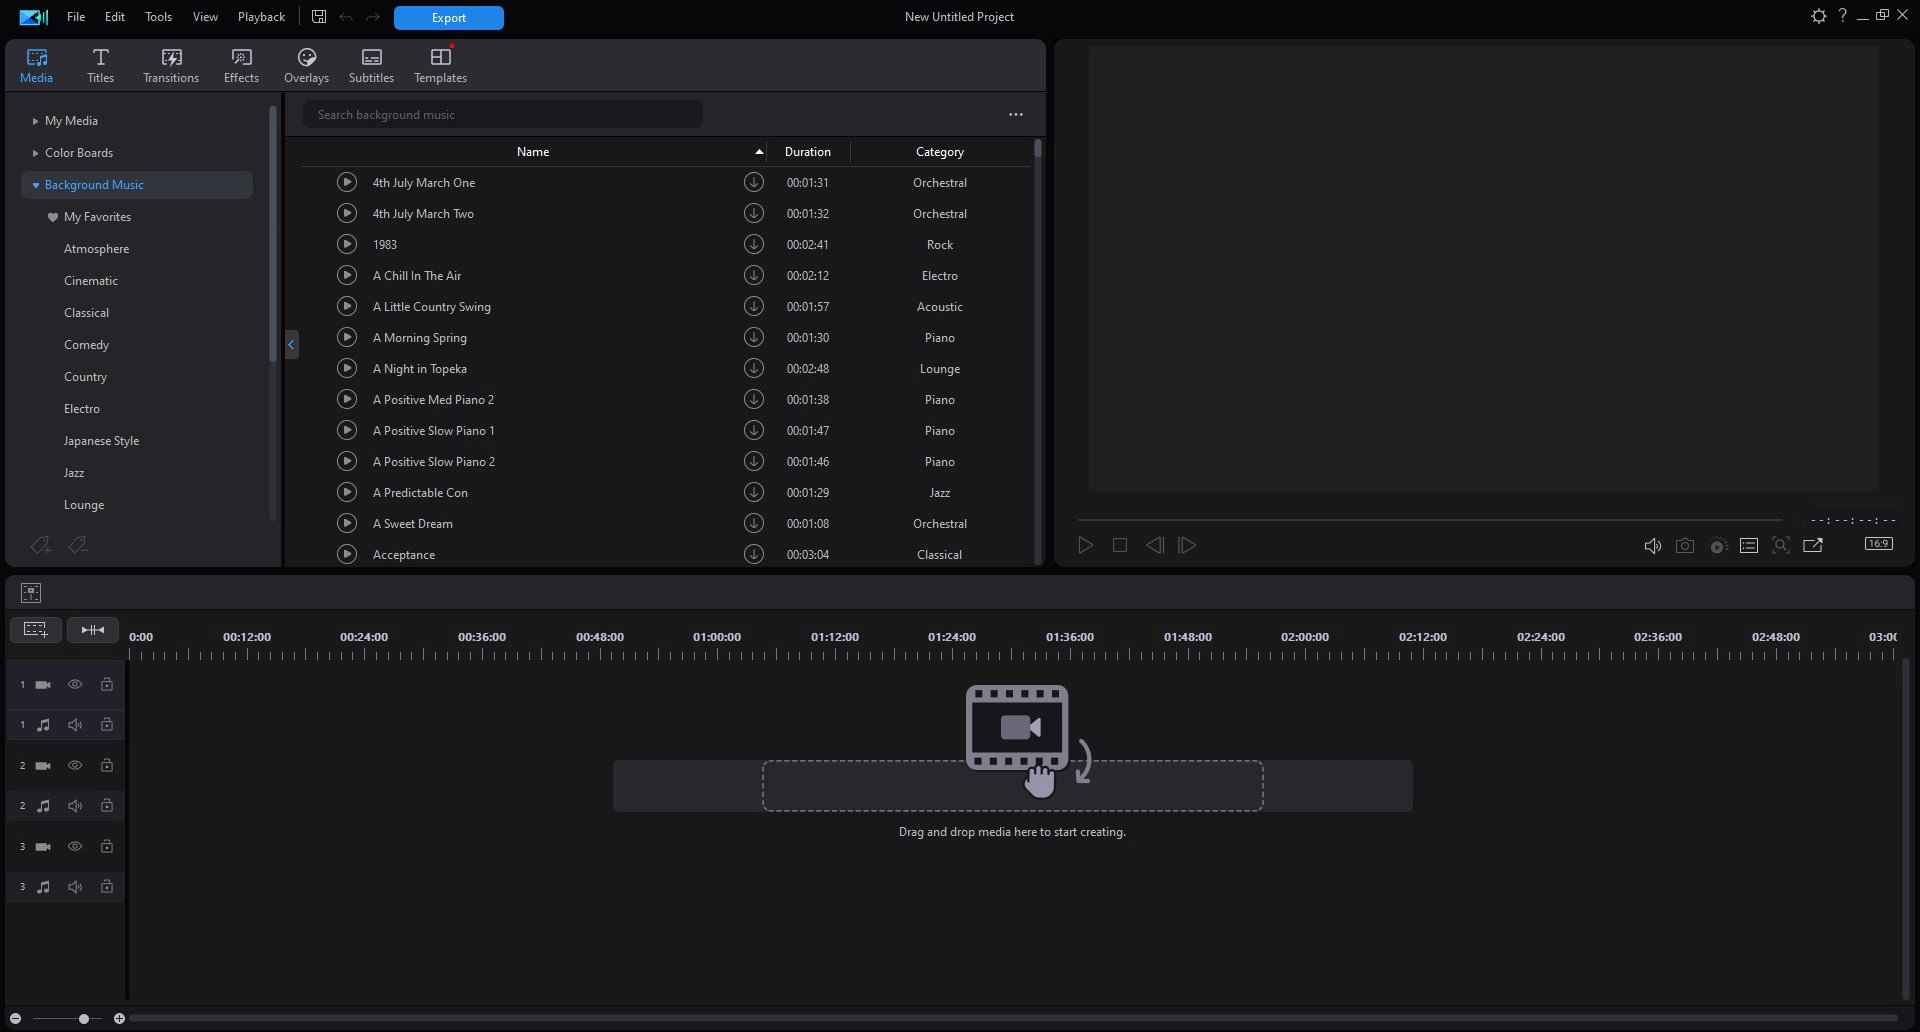Collapse the Background Music node
Image resolution: width=1920 pixels, height=1032 pixels.
point(36,185)
